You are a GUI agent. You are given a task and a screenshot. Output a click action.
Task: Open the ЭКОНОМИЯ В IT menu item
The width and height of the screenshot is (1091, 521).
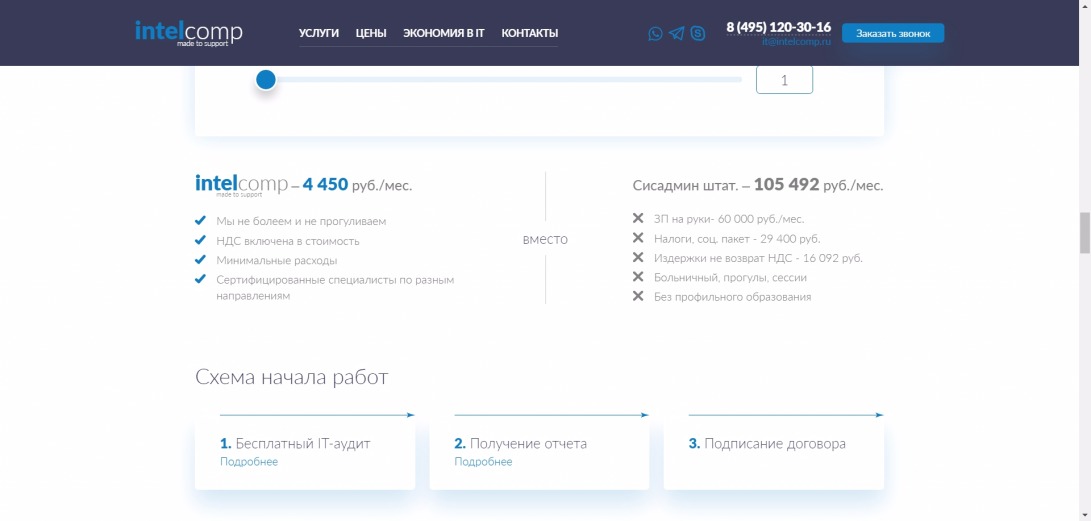tap(444, 33)
